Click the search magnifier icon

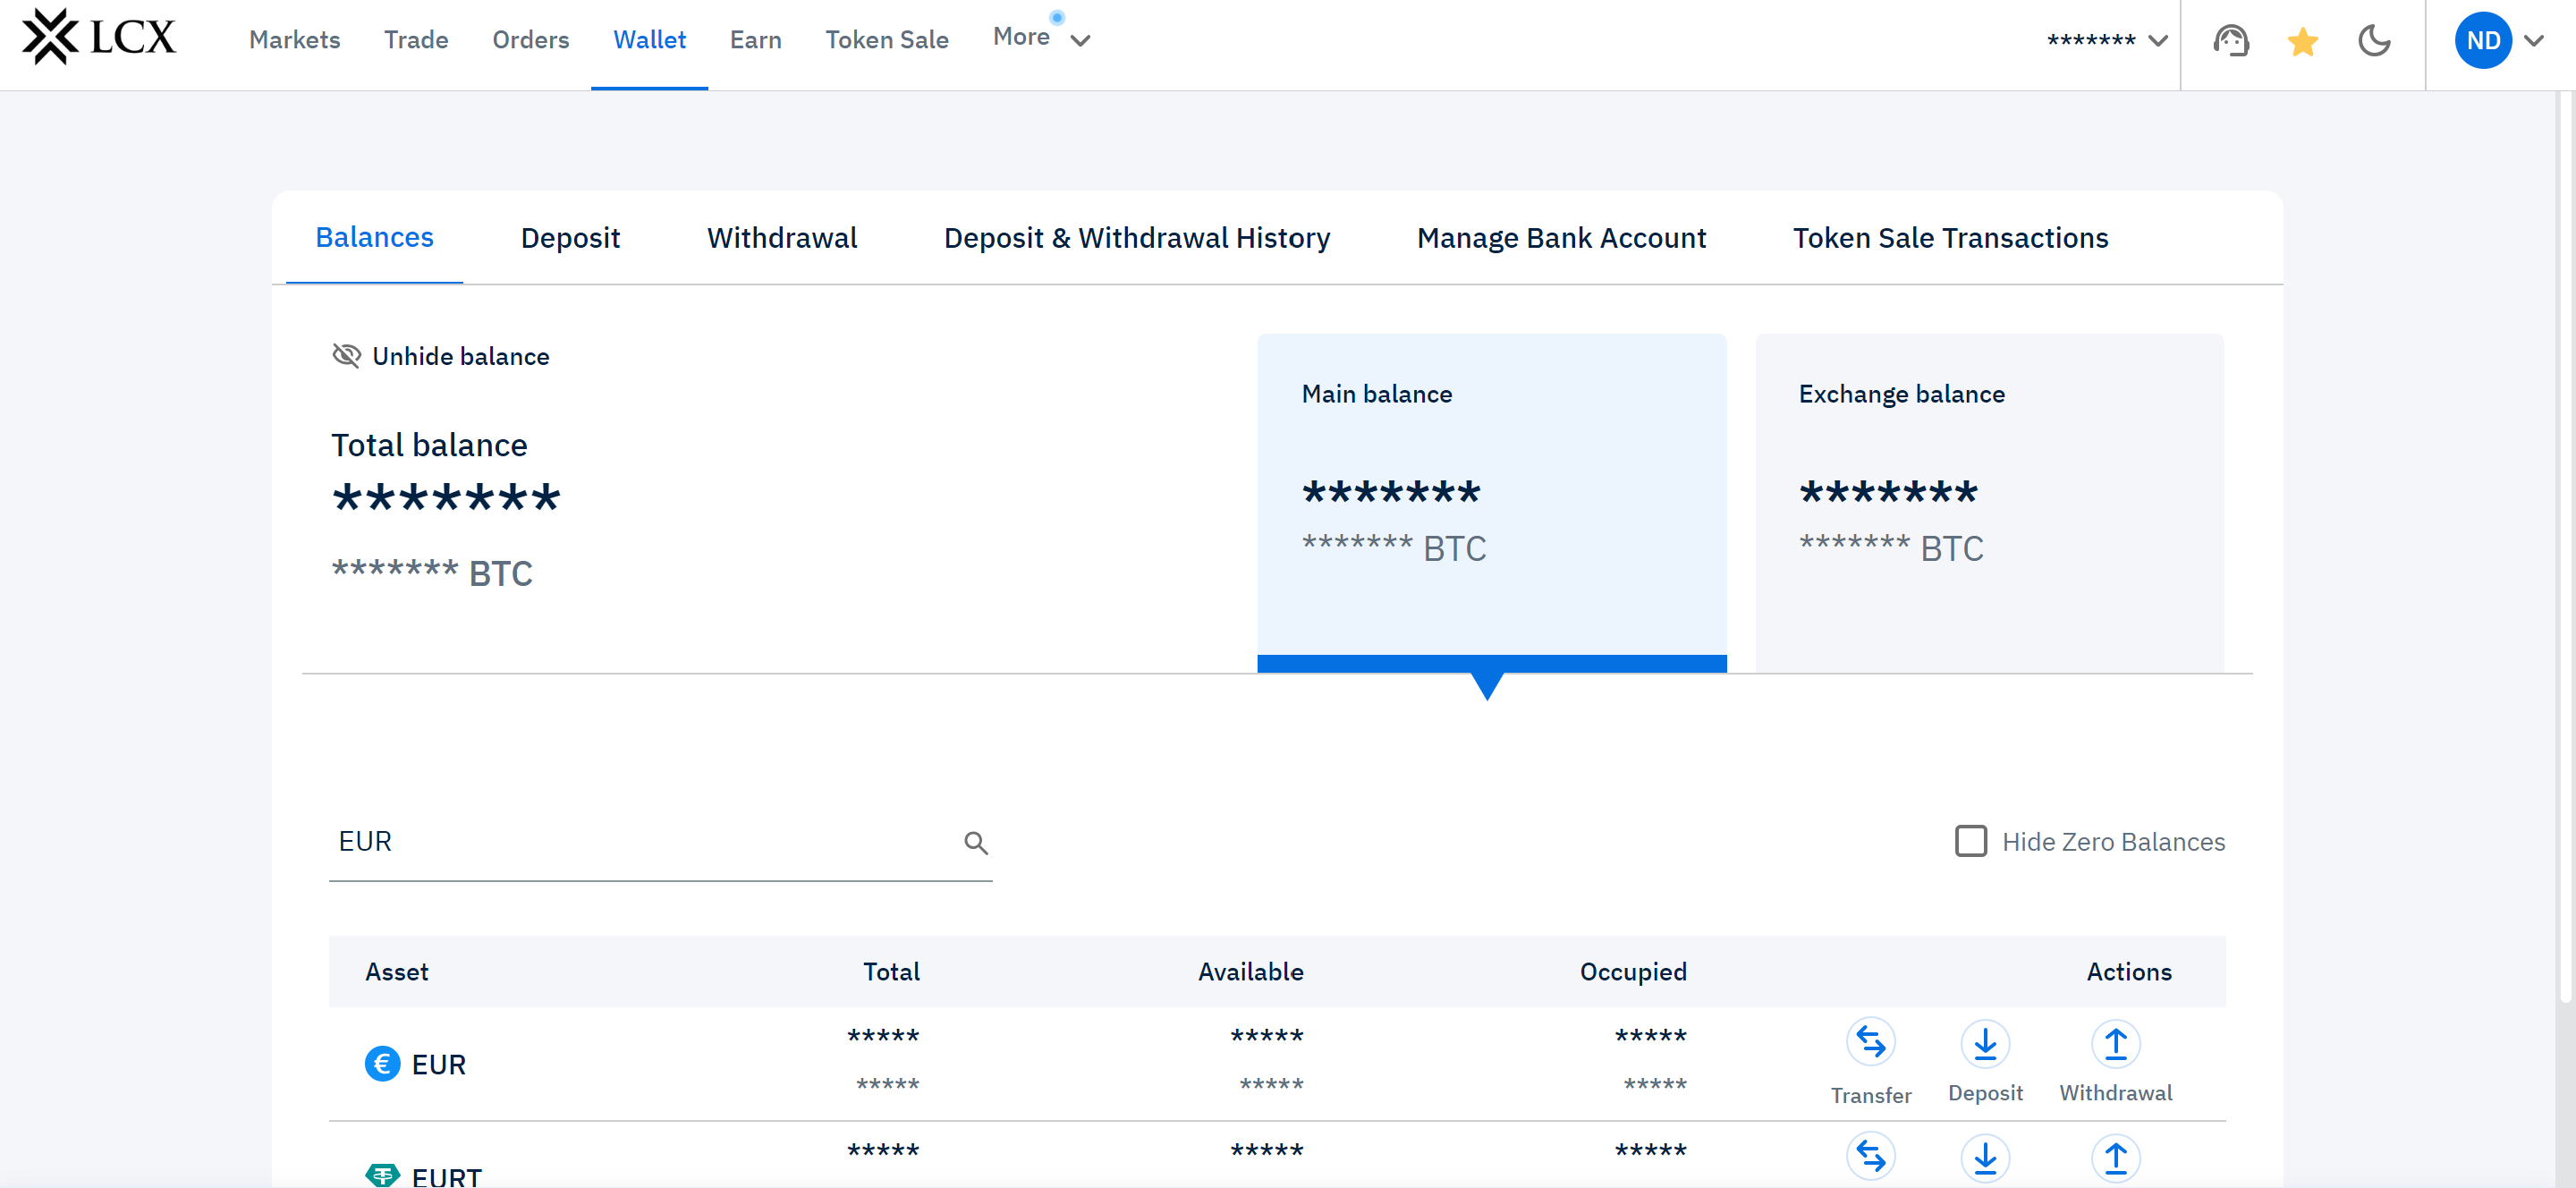tap(975, 843)
